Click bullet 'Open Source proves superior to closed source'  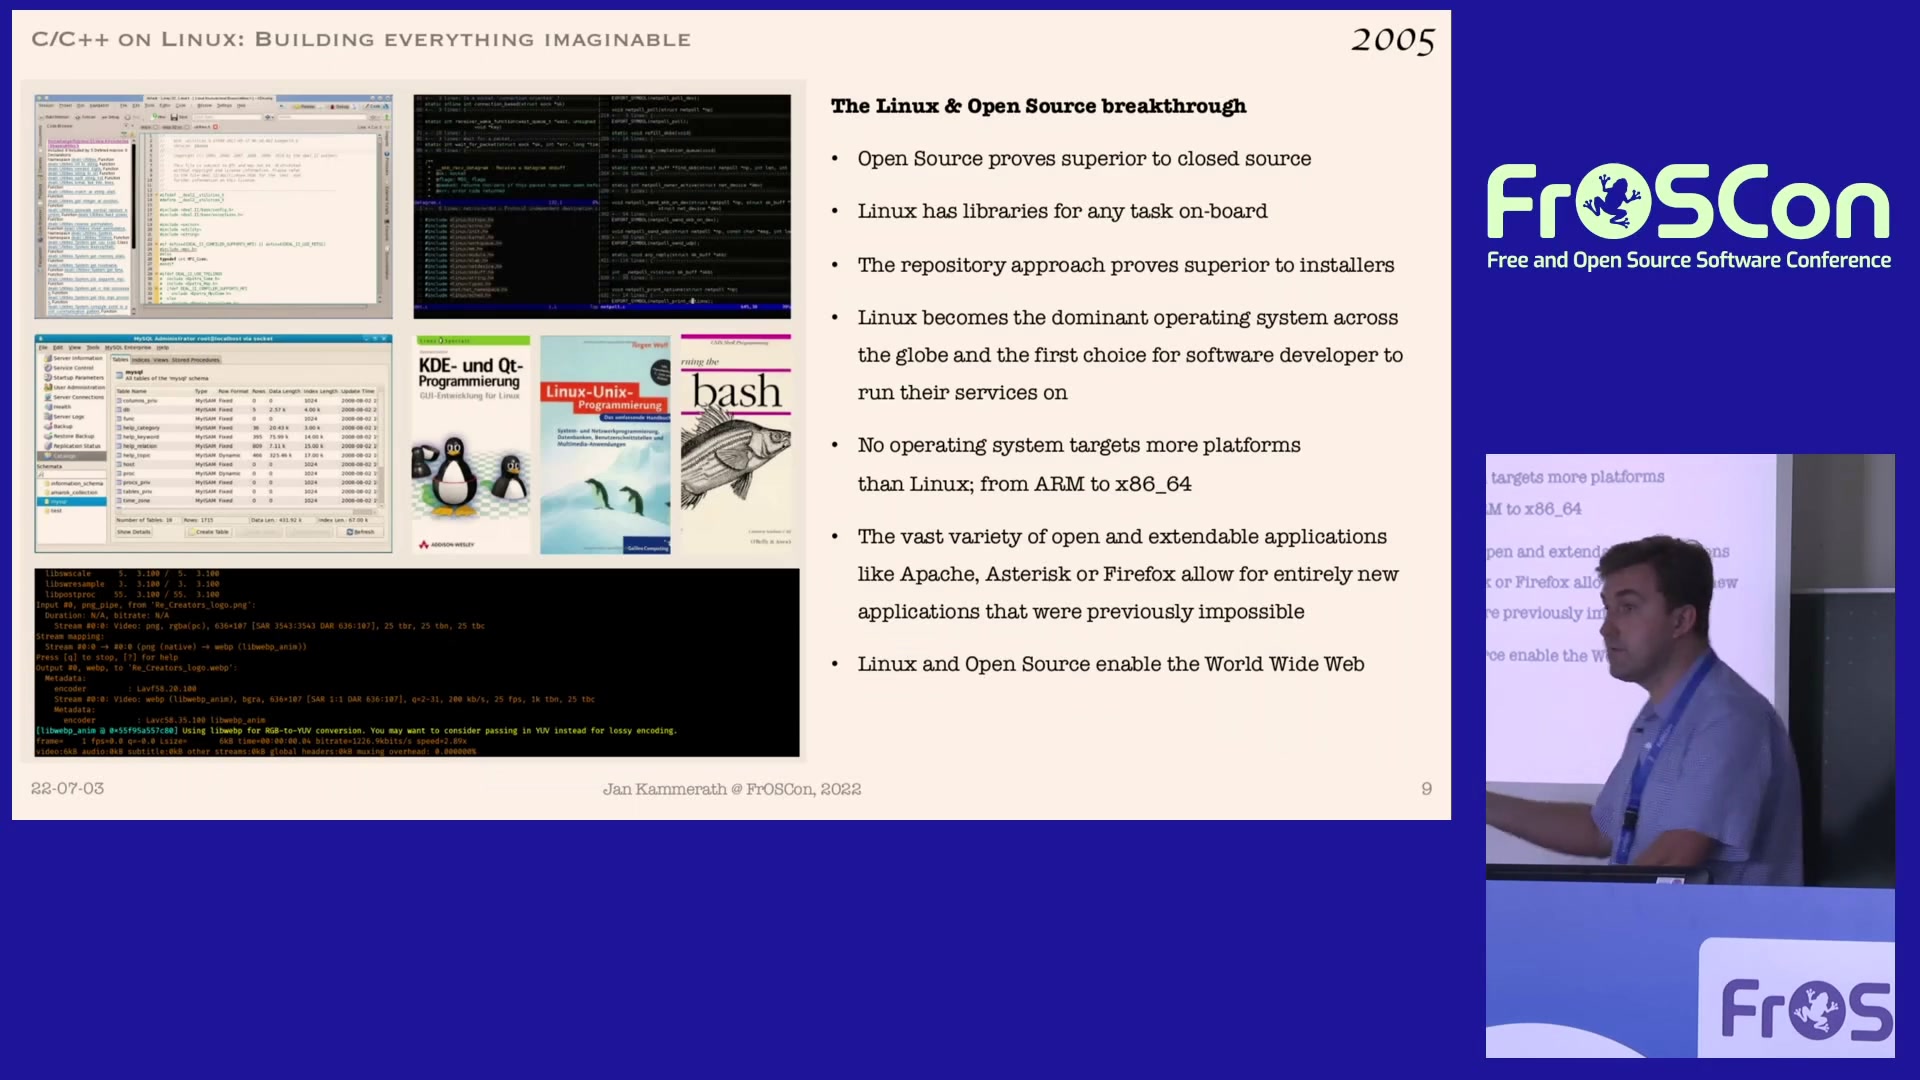tap(1084, 159)
